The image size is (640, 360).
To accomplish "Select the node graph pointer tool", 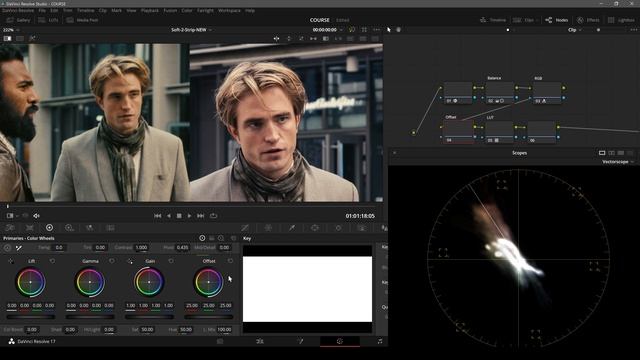I will pyautogui.click(x=389, y=30).
